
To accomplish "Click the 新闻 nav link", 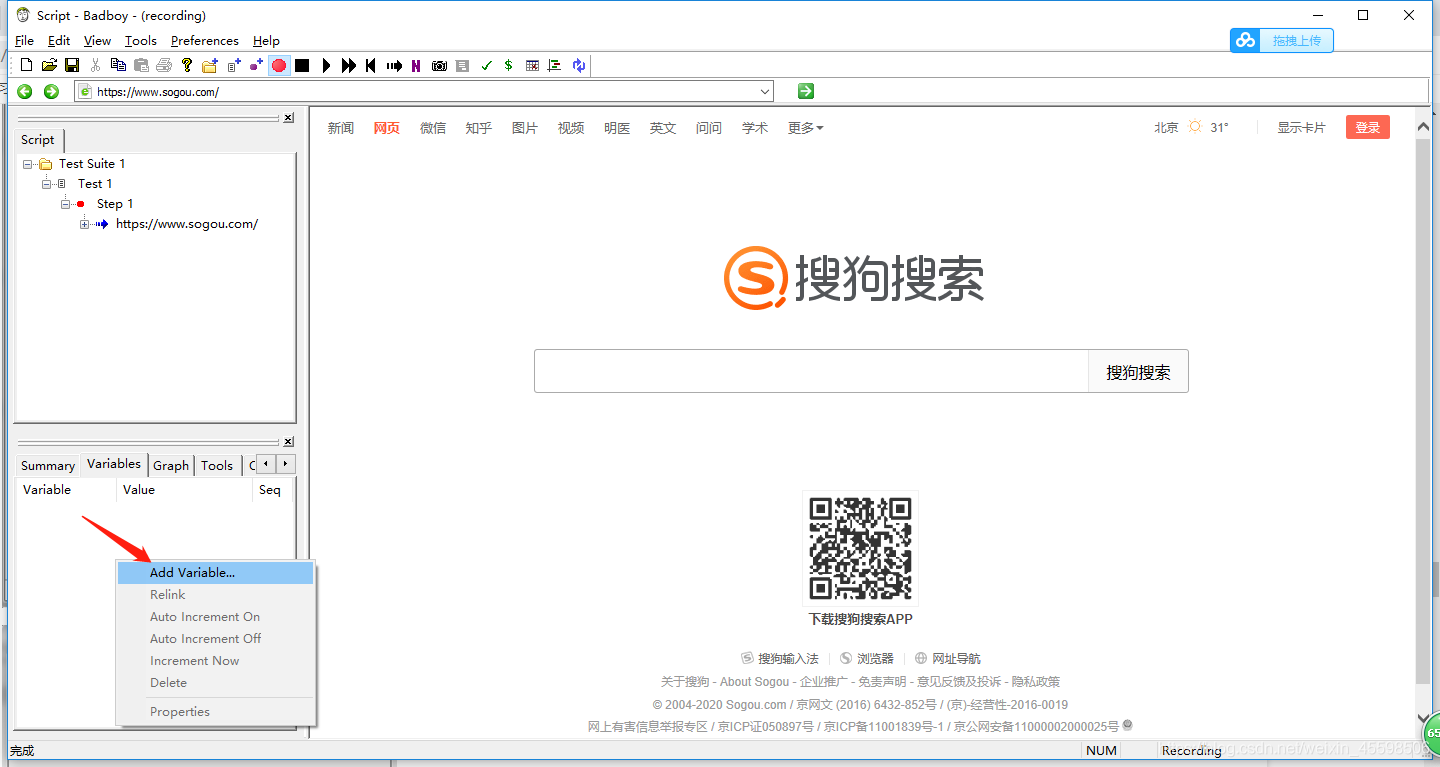I will [341, 128].
